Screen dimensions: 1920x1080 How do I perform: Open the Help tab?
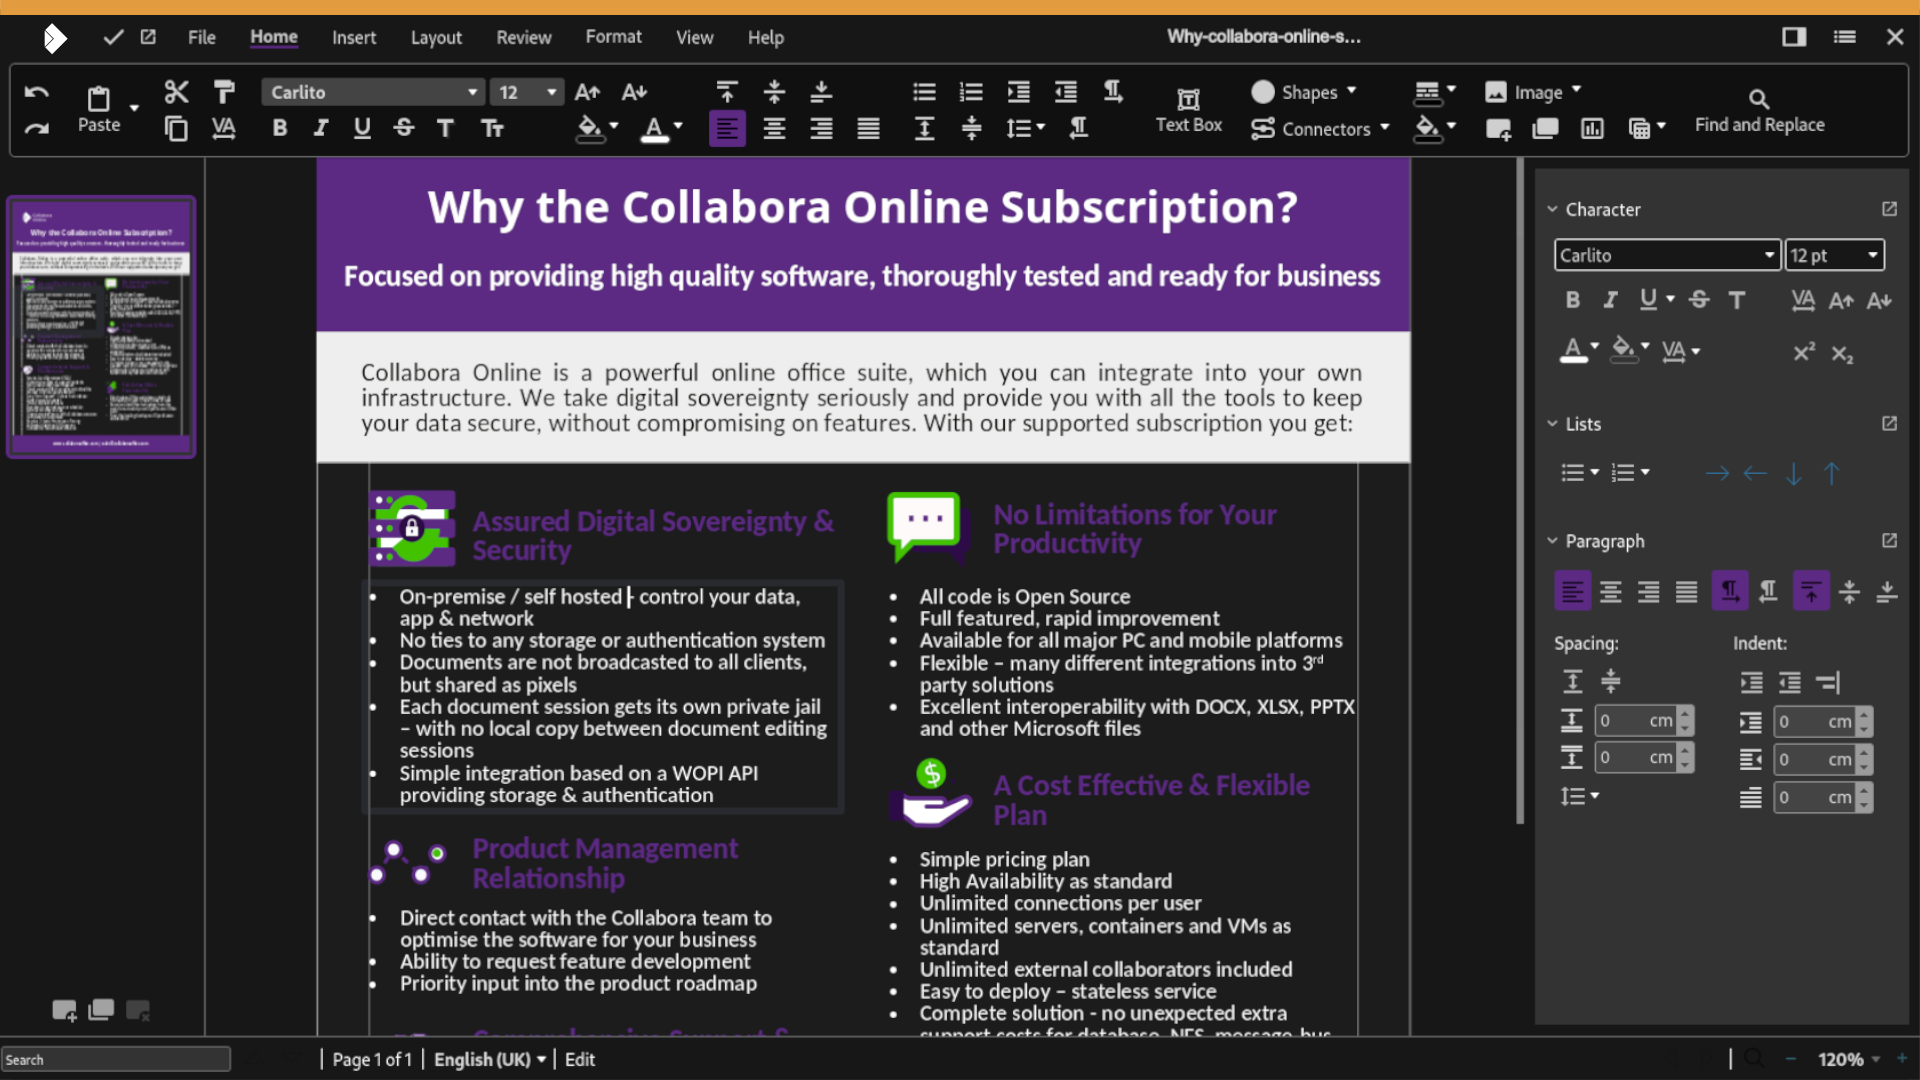coord(765,37)
